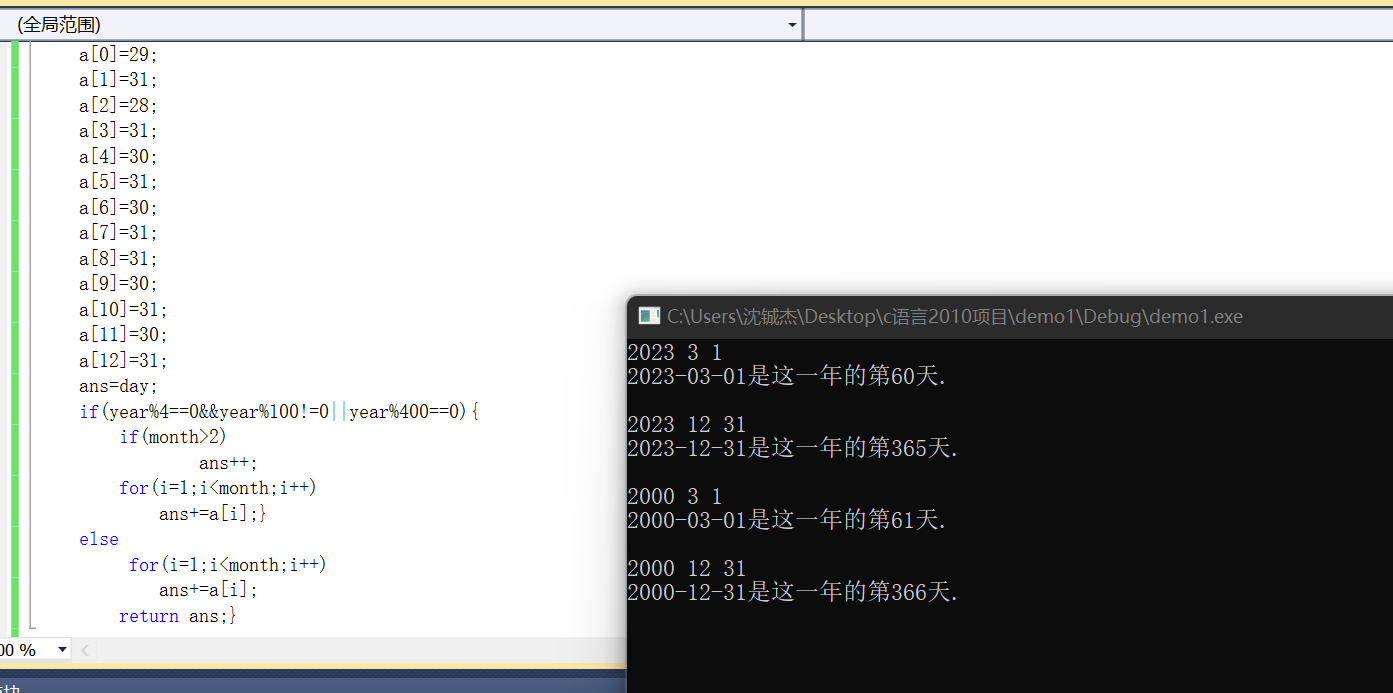Click the horizontal scrollbar left arrow
1393x693 pixels.
(85, 651)
